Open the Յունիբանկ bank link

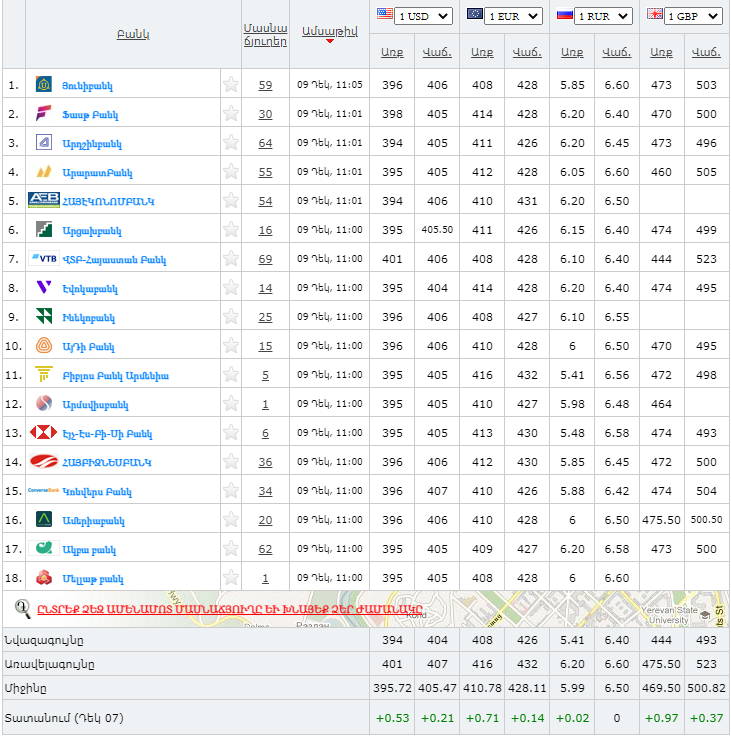tap(87, 86)
